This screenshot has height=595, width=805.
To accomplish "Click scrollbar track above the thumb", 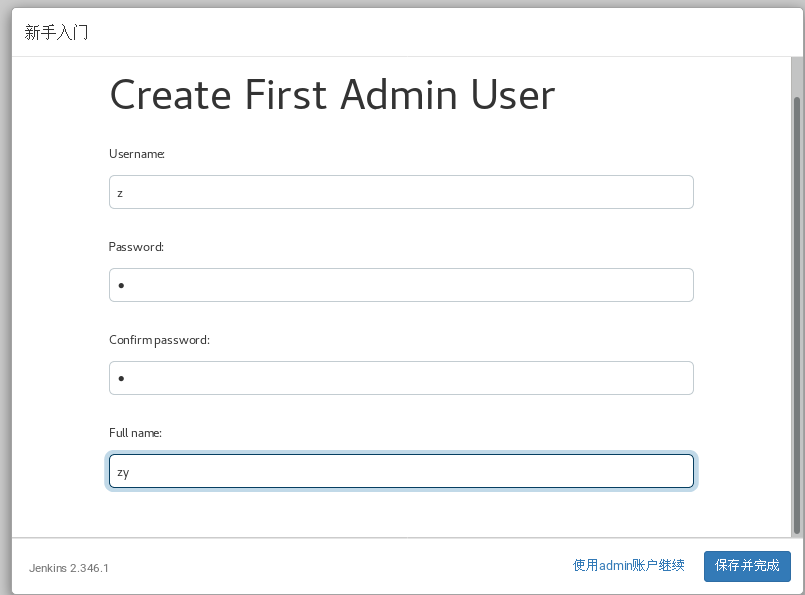I will [x=796, y=78].
